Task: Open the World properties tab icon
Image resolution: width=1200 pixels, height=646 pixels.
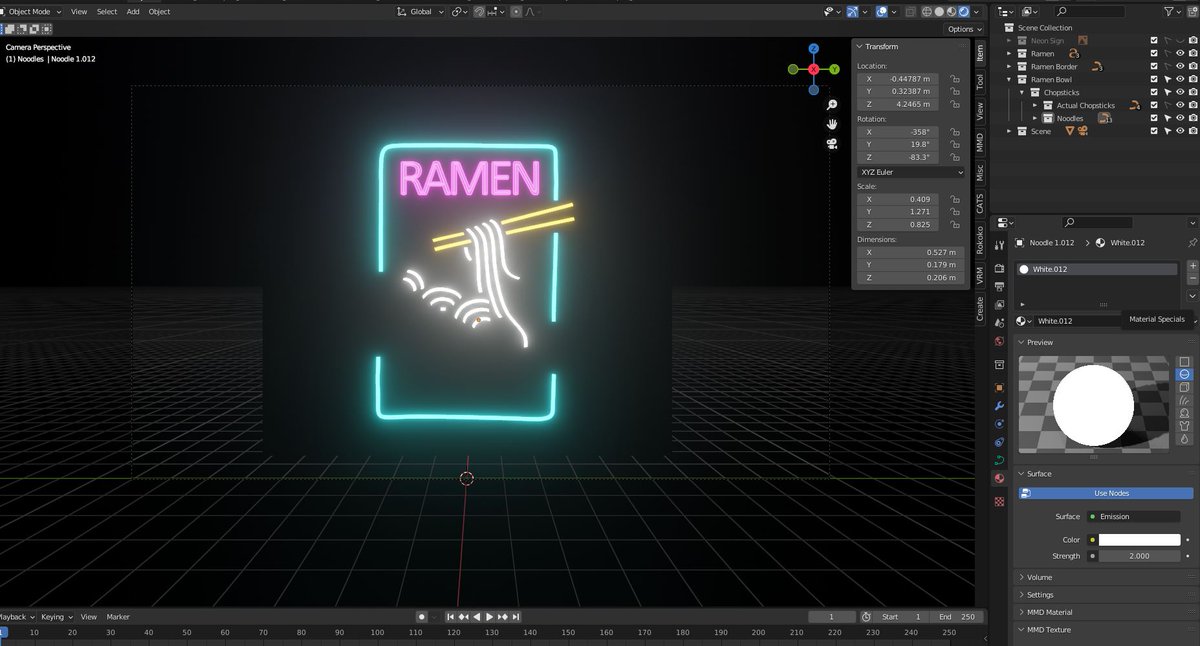Action: click(998, 341)
